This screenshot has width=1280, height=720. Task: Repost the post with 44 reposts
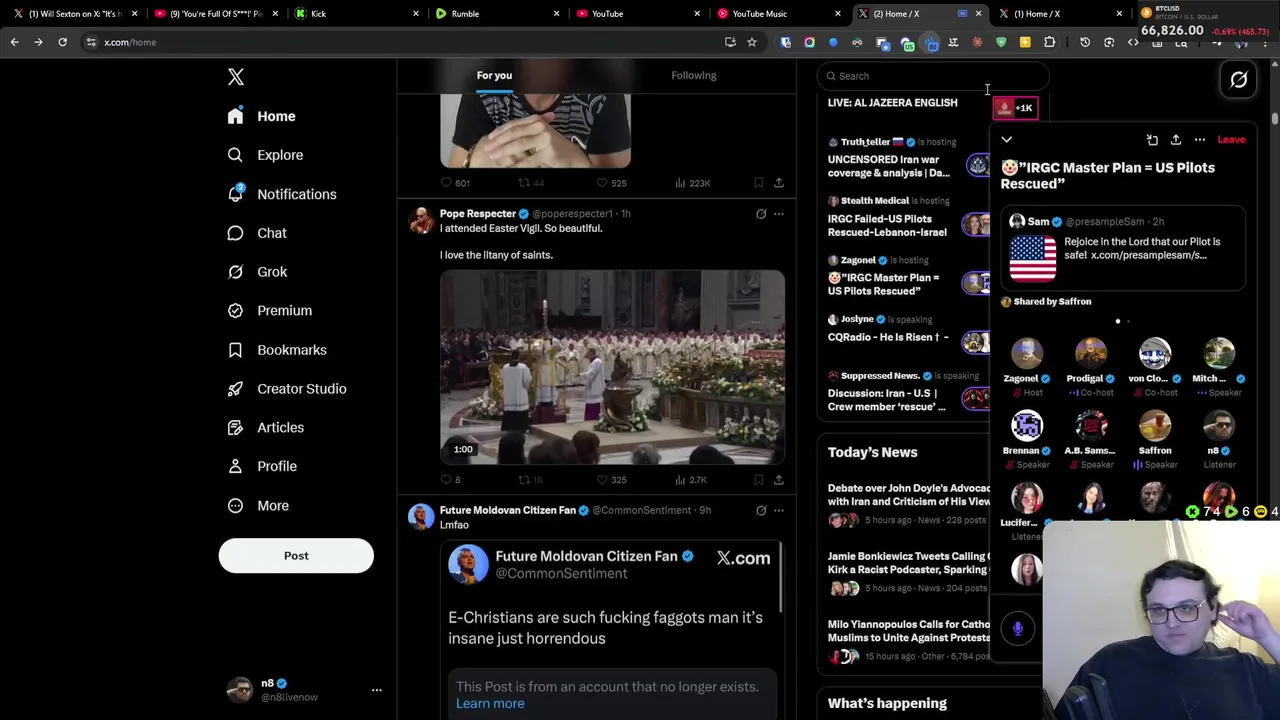pyautogui.click(x=531, y=183)
